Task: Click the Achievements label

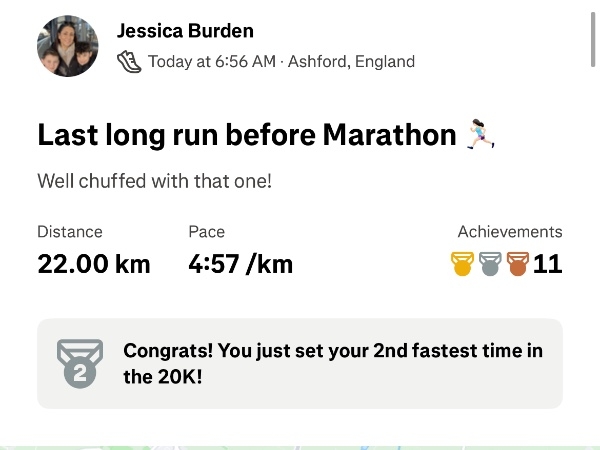Action: 510,232
